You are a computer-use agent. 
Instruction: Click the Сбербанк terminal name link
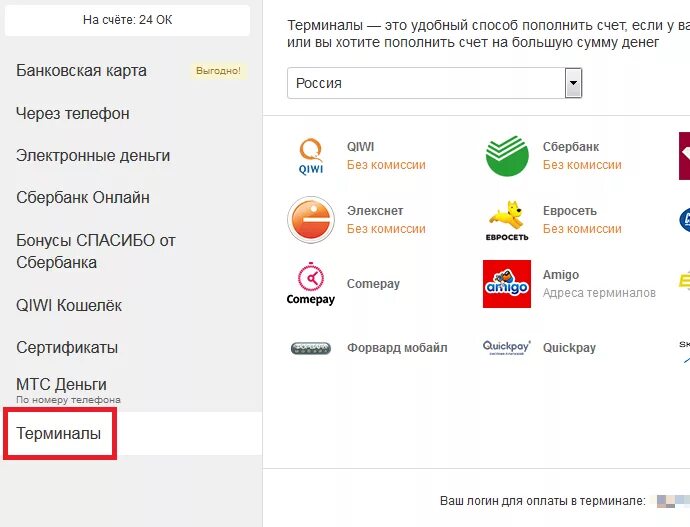571,146
